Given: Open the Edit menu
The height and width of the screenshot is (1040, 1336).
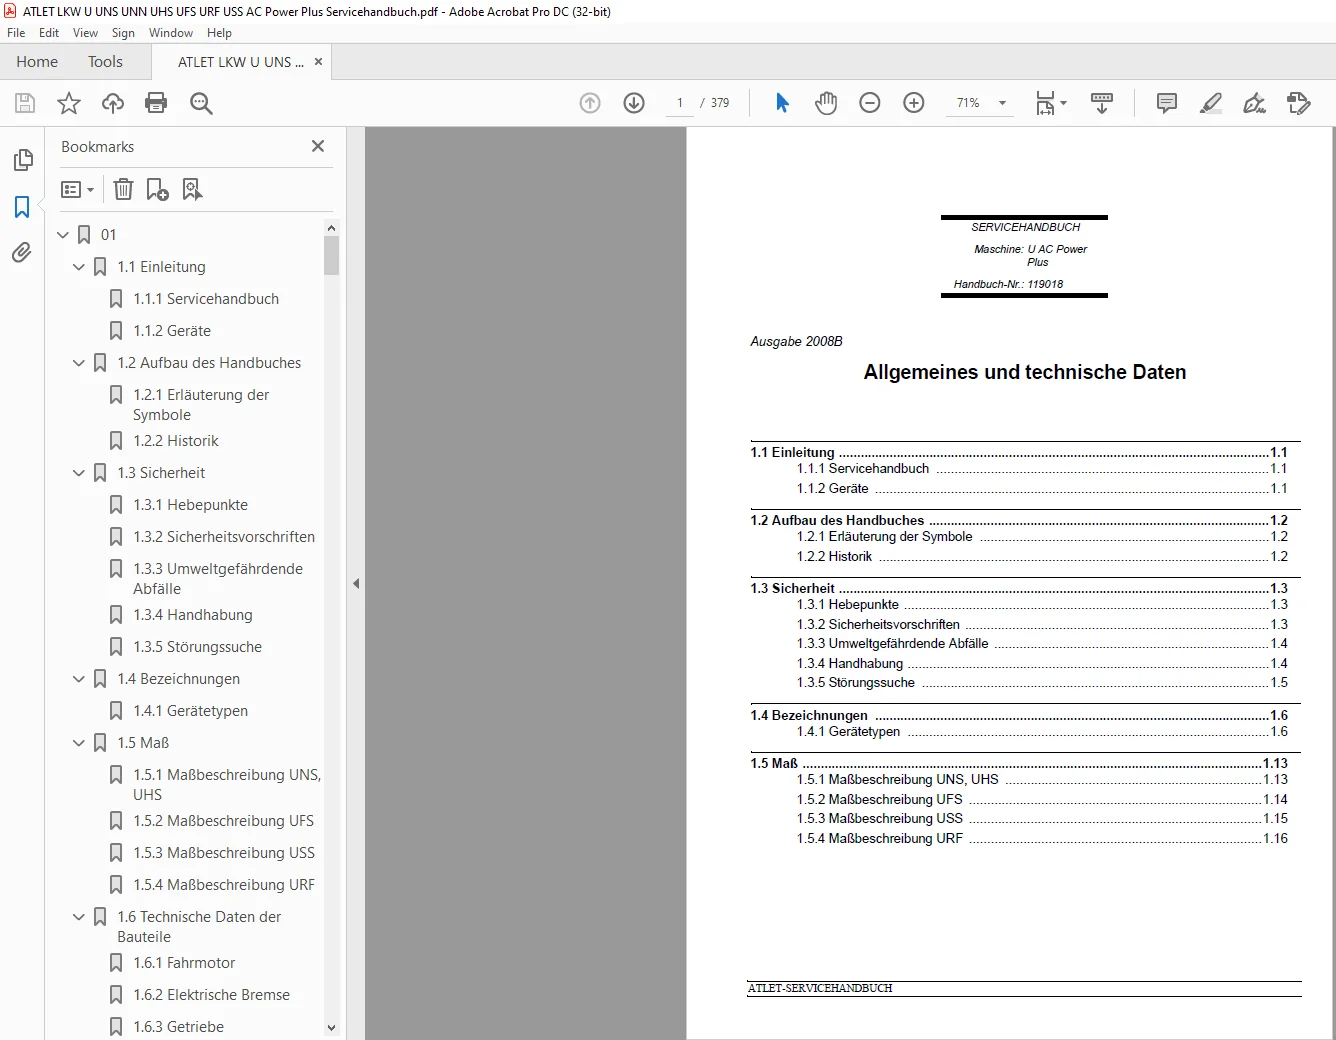Looking at the screenshot, I should pyautogui.click(x=49, y=33).
